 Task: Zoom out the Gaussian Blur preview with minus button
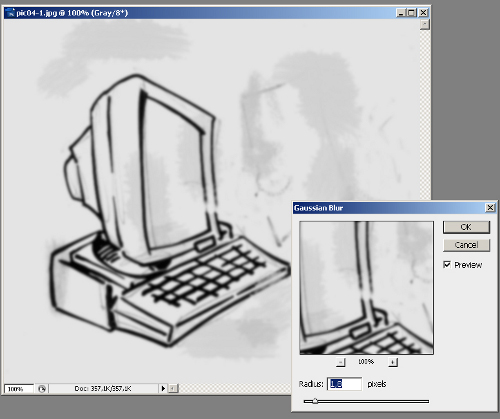pos(340,362)
